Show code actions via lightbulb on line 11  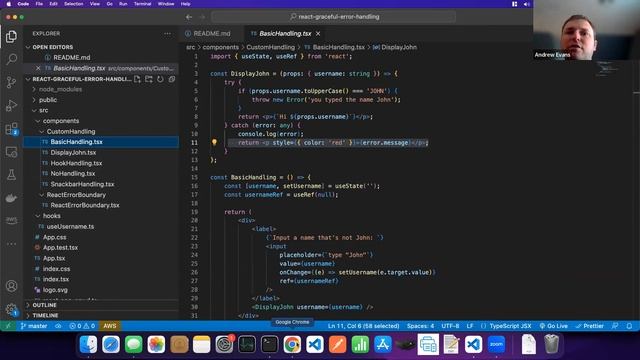click(x=214, y=142)
